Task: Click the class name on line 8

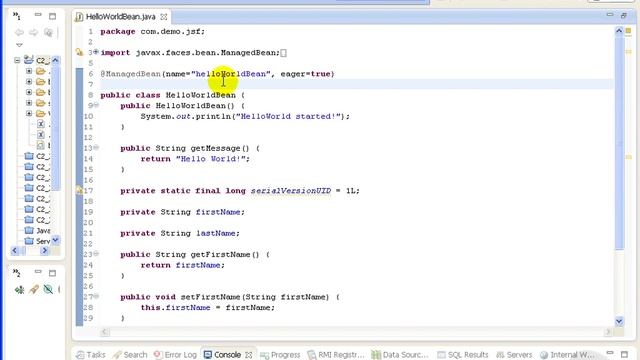Action: pos(200,95)
